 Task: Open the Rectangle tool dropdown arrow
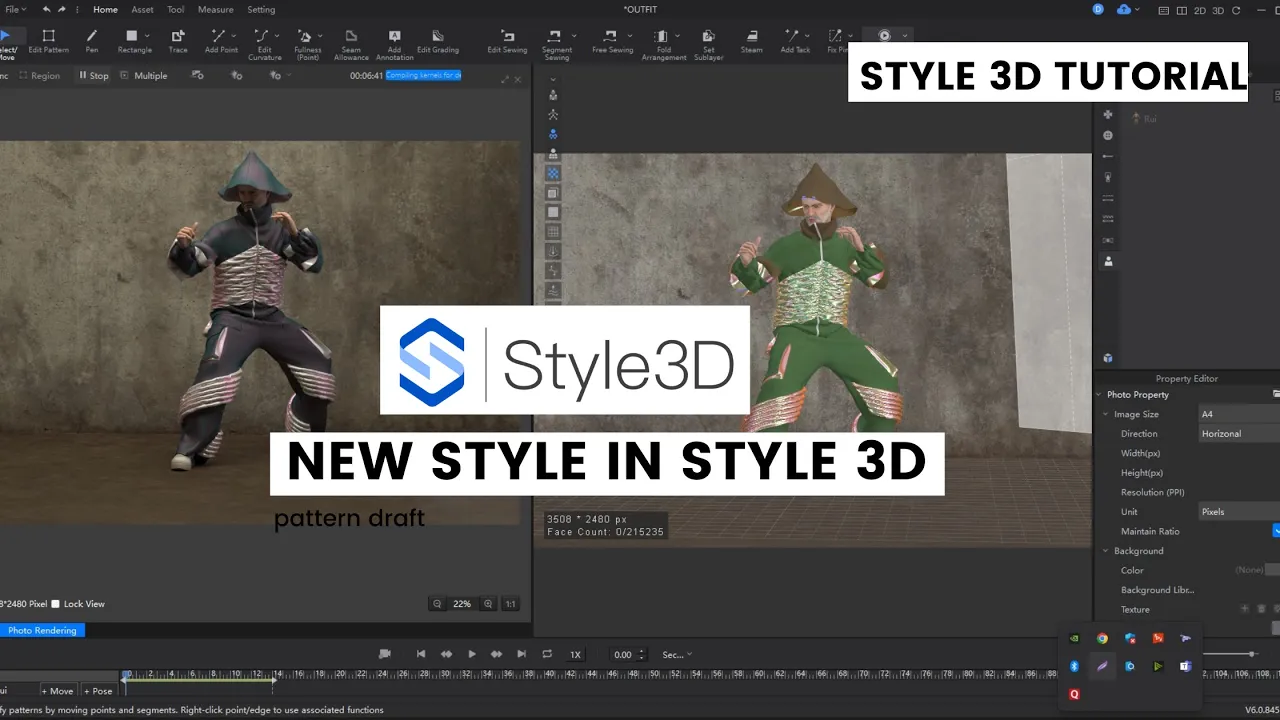click(148, 36)
